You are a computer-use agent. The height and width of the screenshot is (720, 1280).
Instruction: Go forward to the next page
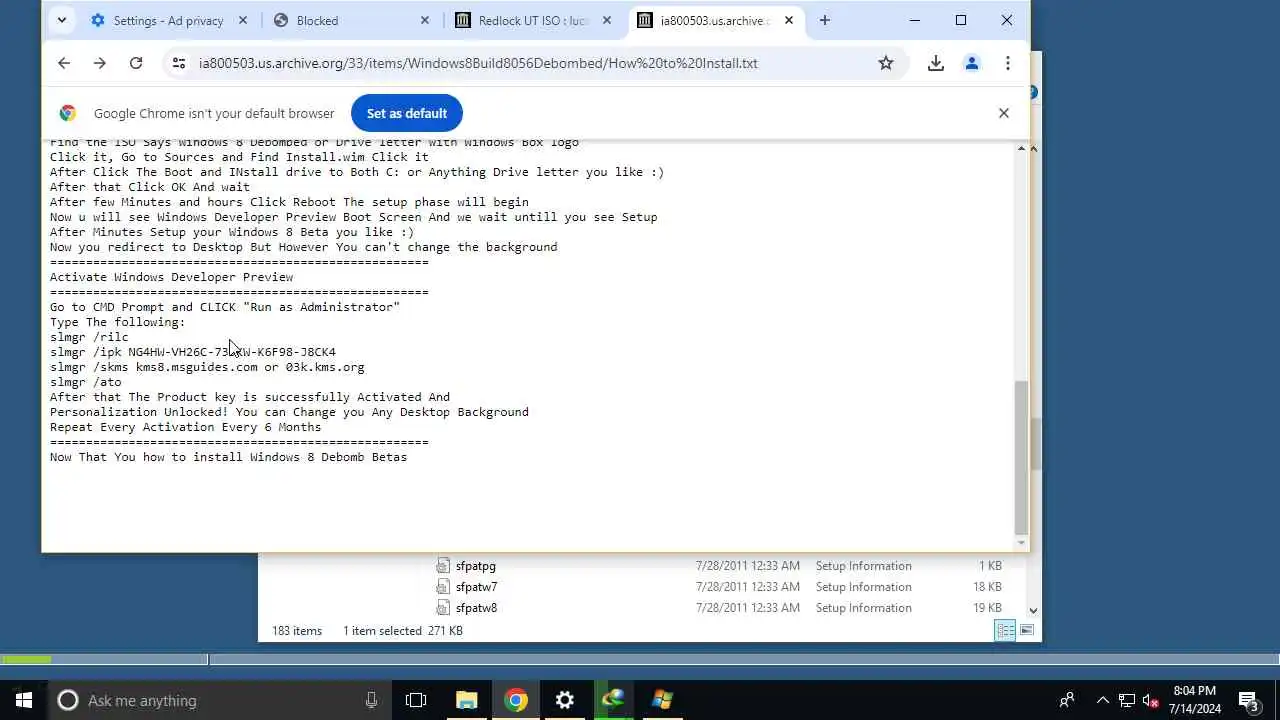coord(100,63)
